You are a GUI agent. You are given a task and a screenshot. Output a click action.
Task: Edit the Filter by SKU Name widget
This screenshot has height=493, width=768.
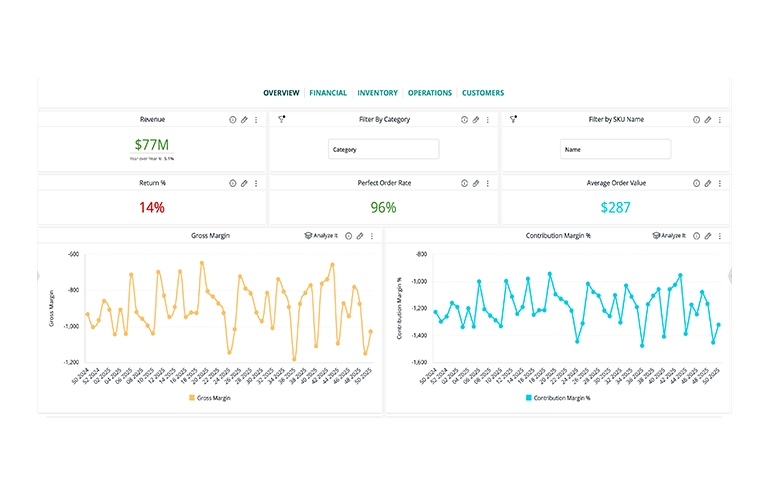point(708,119)
